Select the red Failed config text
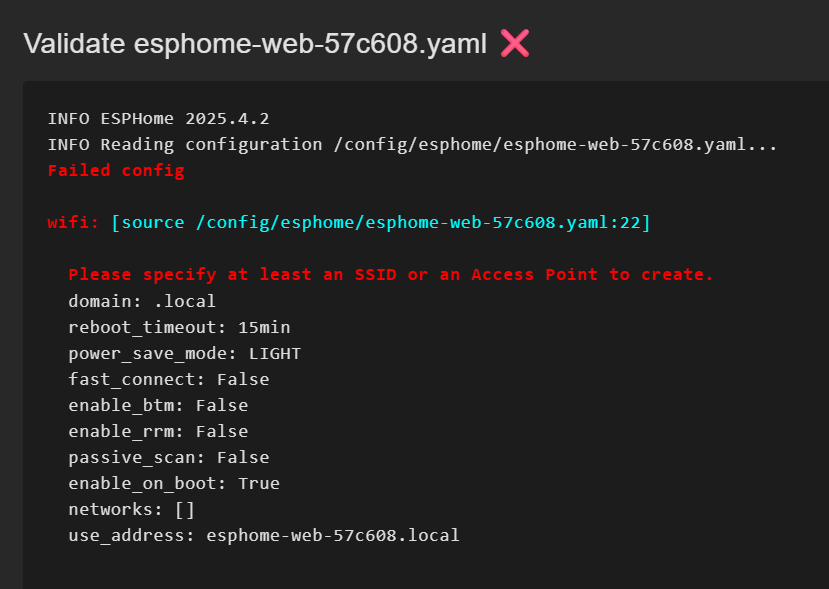Viewport: 829px width, 589px height. pos(116,170)
